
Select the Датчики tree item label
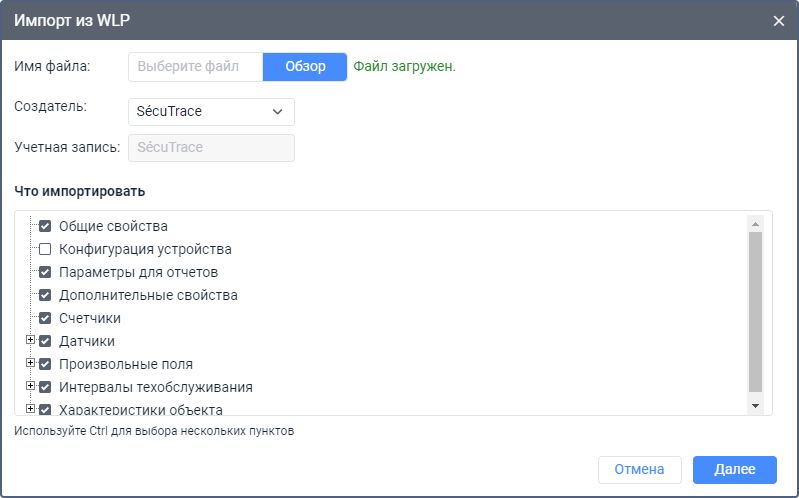tap(87, 342)
